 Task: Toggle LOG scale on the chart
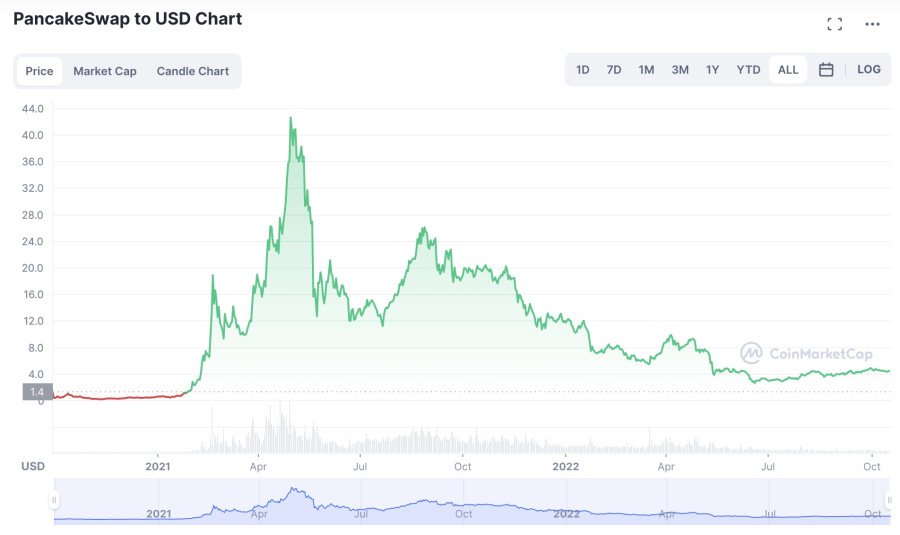click(x=869, y=70)
